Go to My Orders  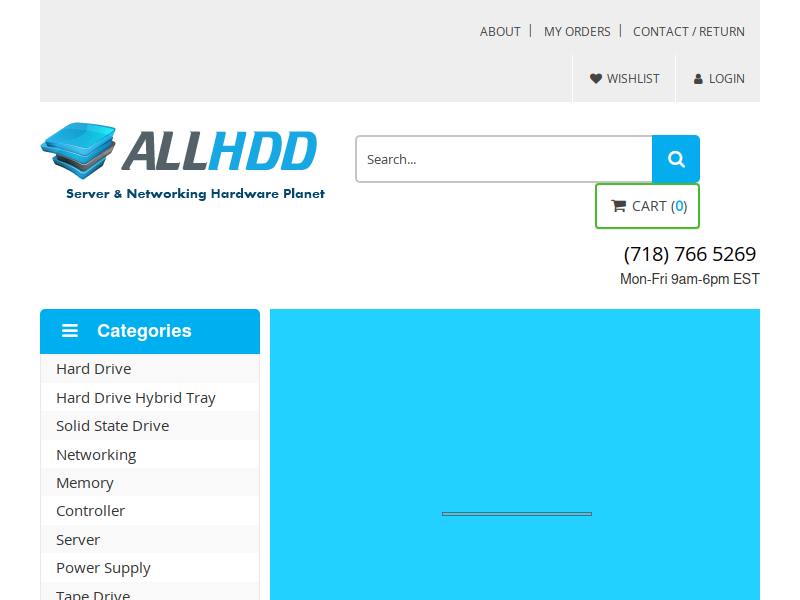tap(577, 32)
